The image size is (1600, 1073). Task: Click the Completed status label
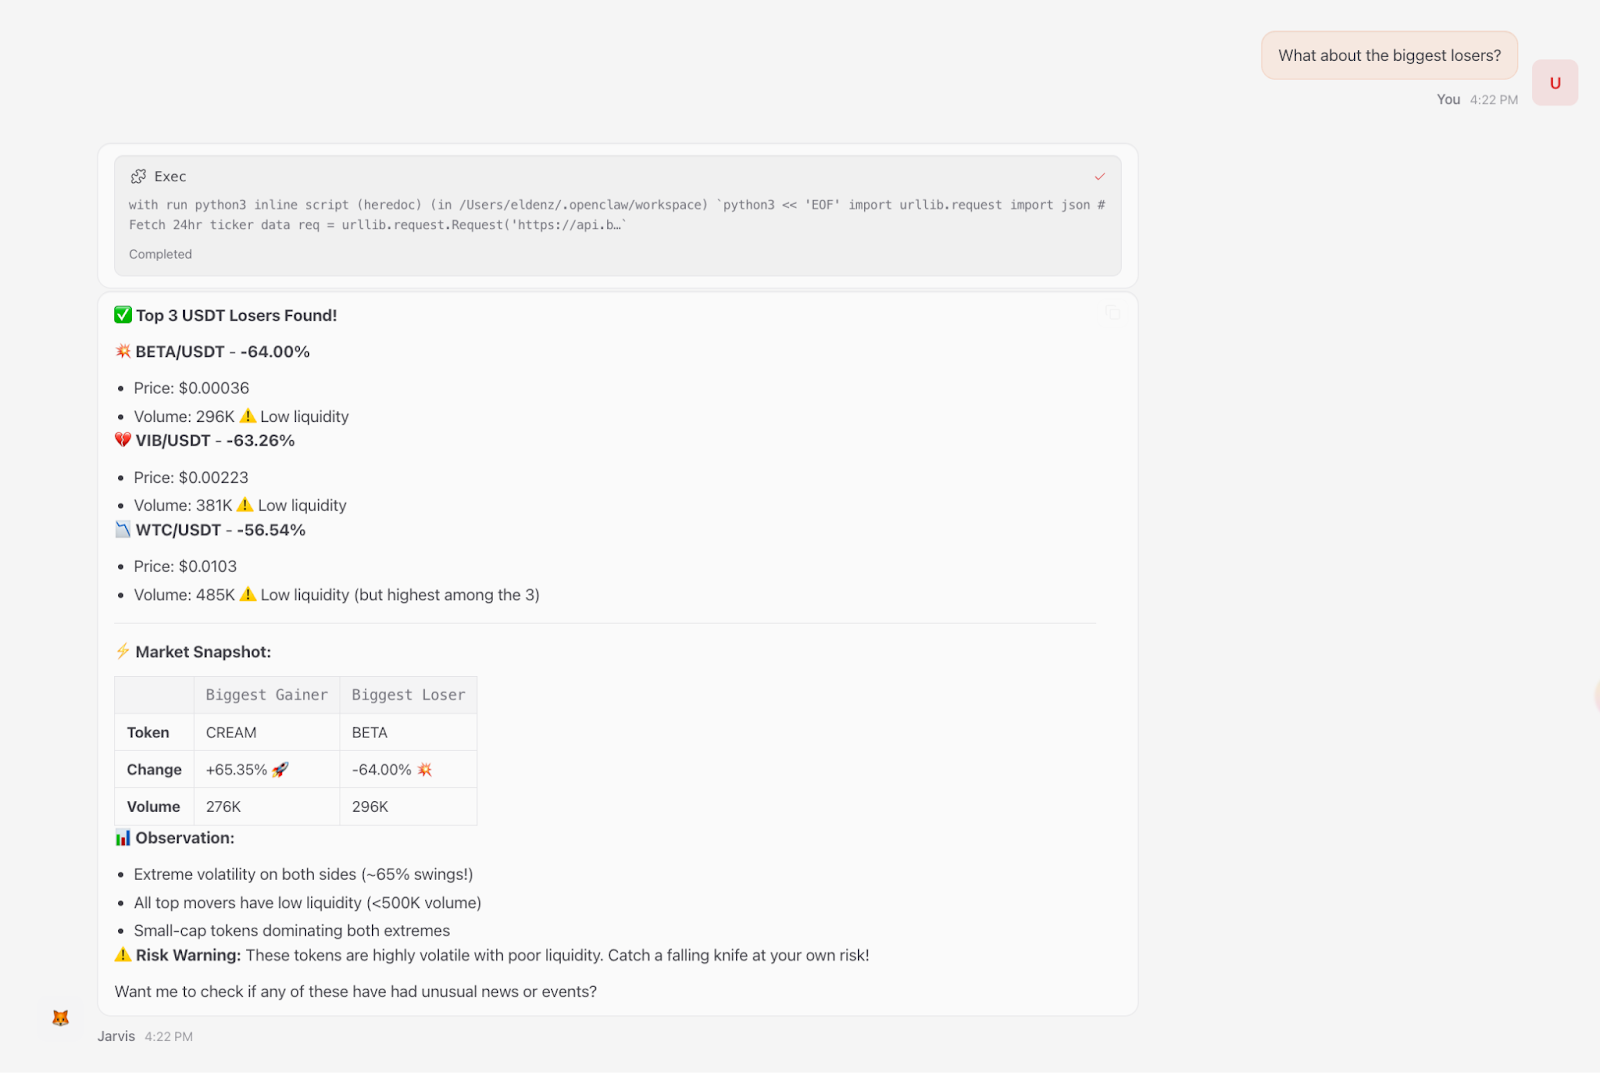[160, 254]
